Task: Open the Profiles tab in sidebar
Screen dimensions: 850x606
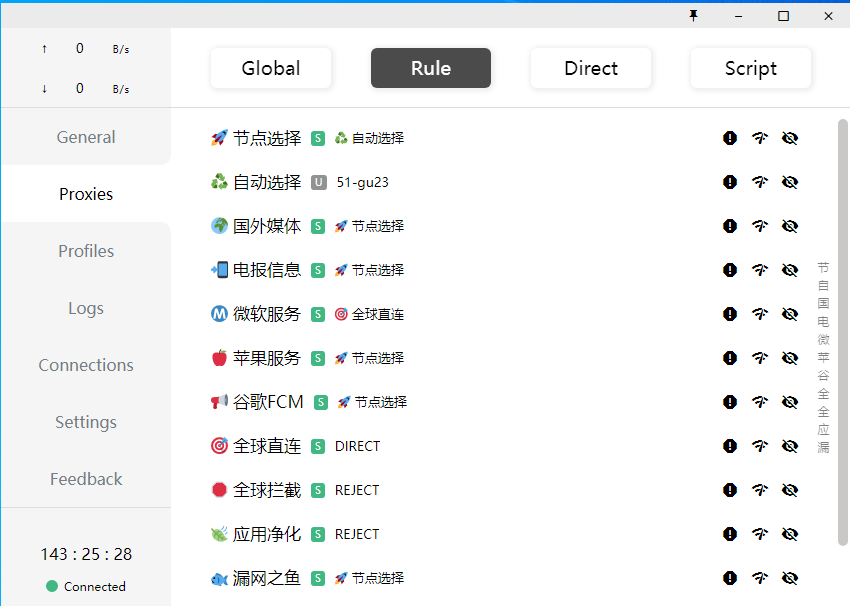Action: (86, 251)
